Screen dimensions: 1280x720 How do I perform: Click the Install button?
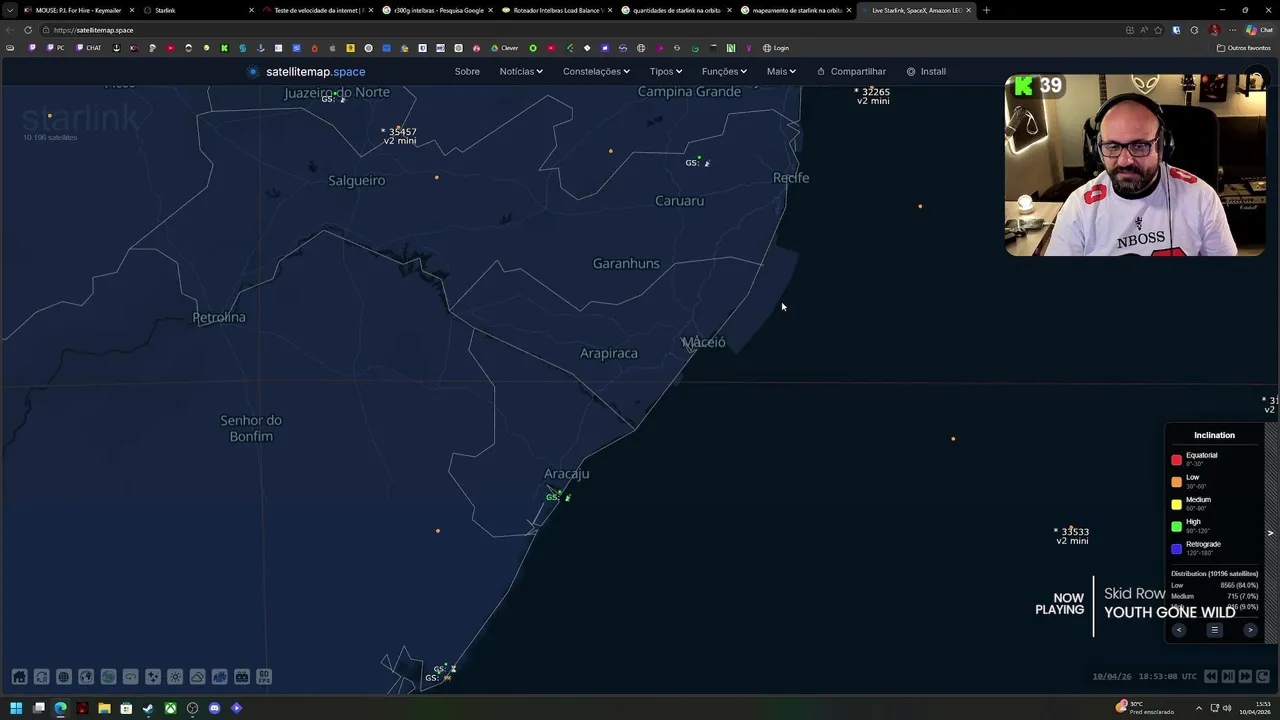tap(926, 72)
